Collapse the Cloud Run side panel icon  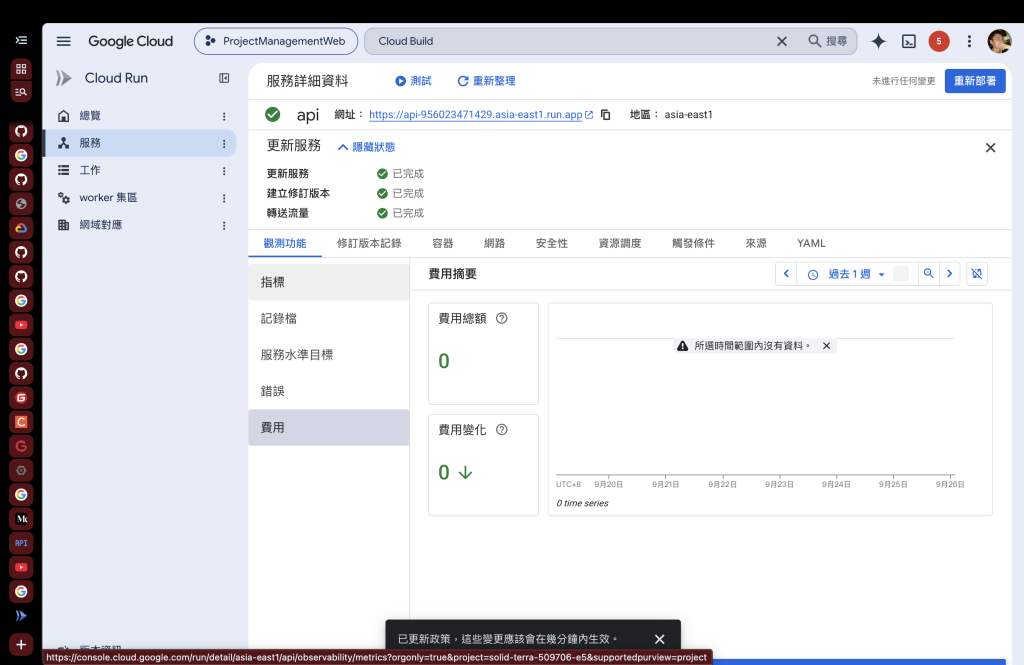point(224,78)
